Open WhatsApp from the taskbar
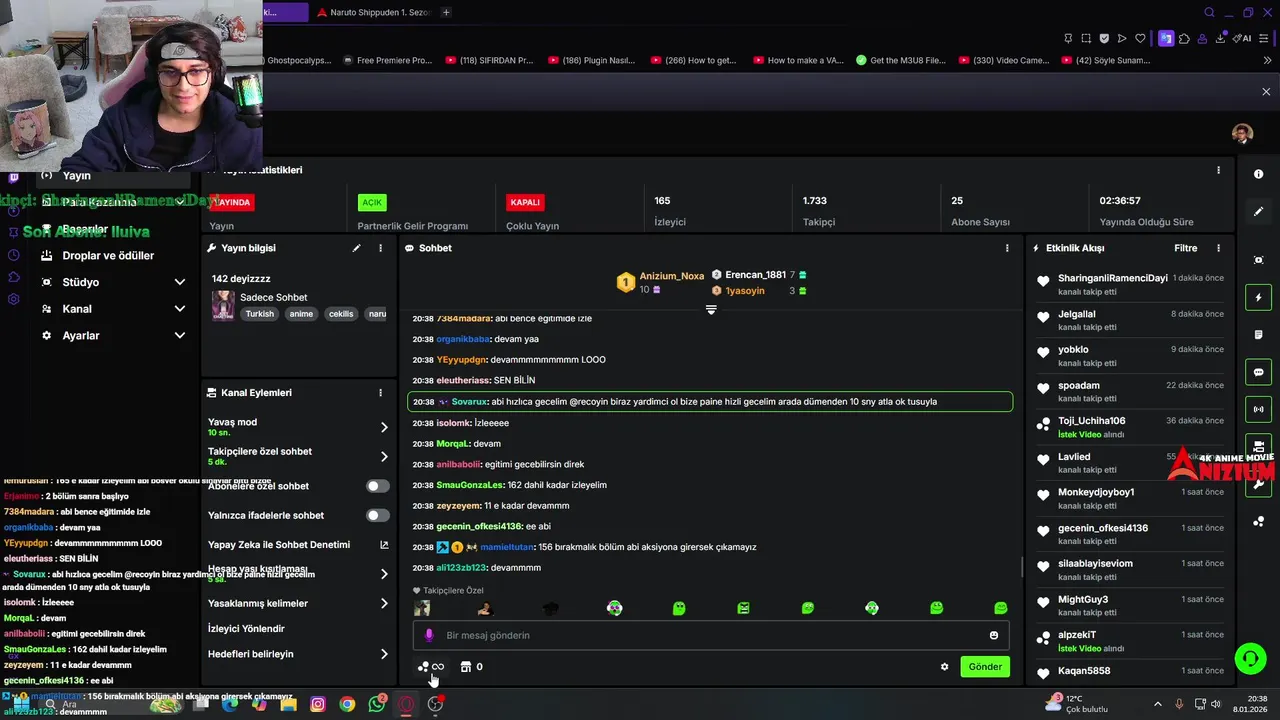This screenshot has height=720, width=1280. coord(377,704)
